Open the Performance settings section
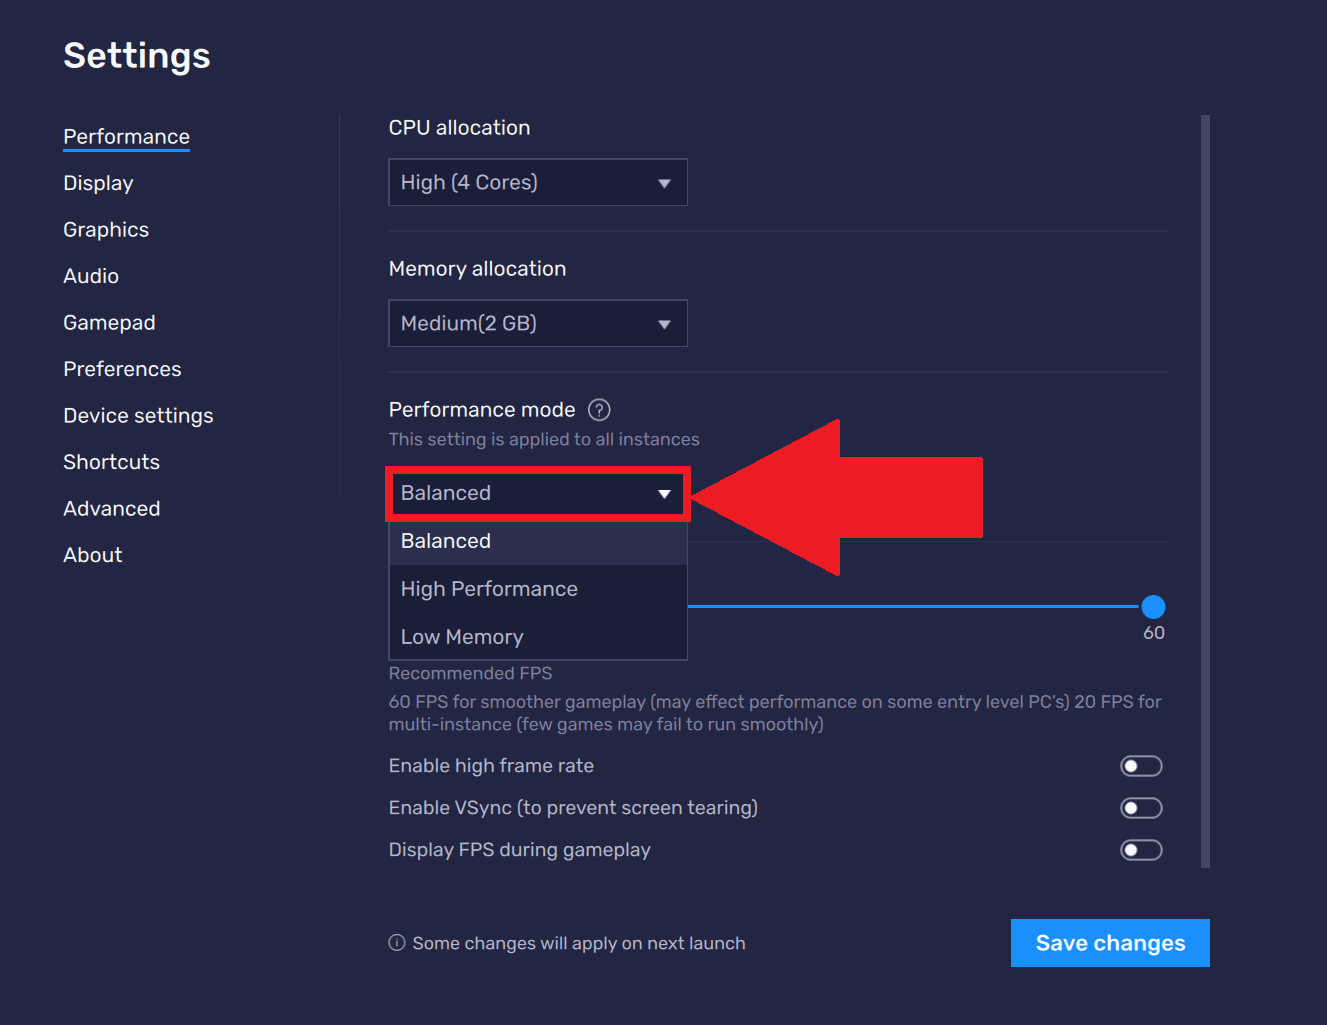 pos(126,137)
